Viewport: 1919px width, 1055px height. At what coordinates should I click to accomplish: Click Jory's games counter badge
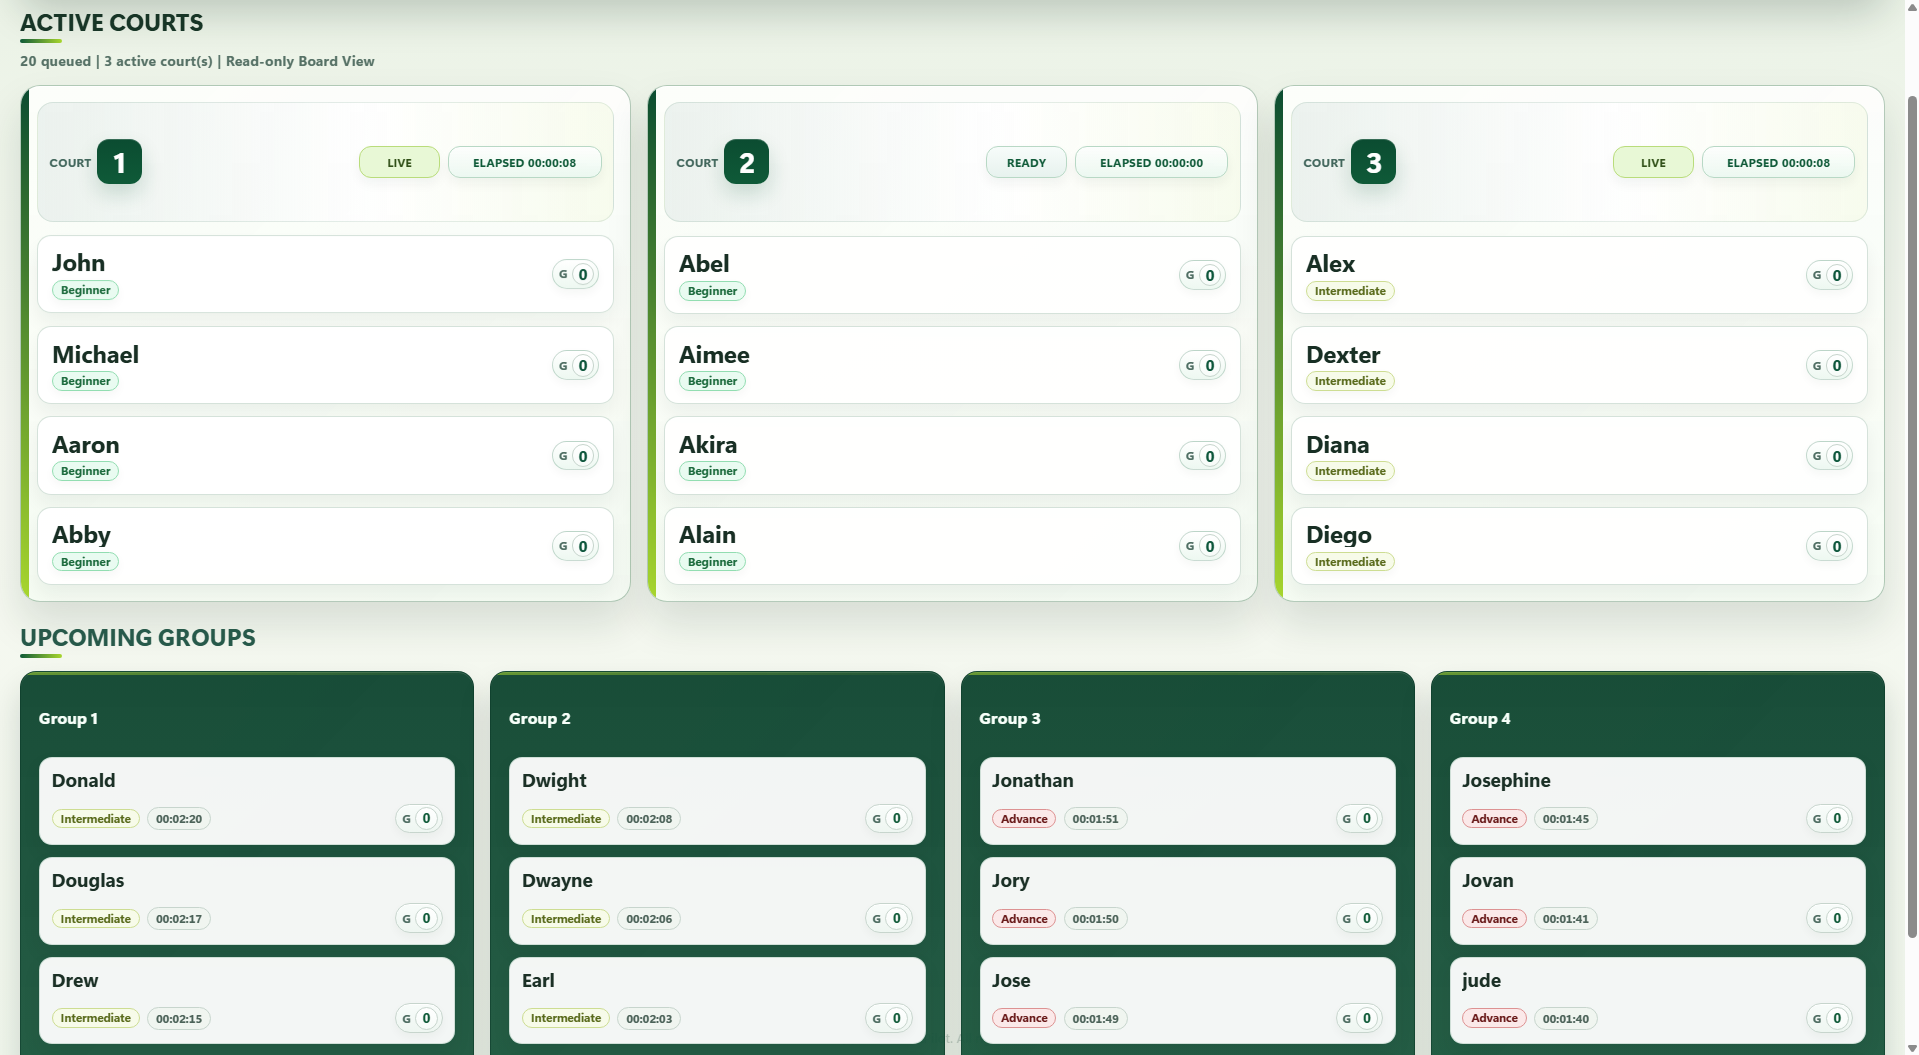[x=1358, y=918]
